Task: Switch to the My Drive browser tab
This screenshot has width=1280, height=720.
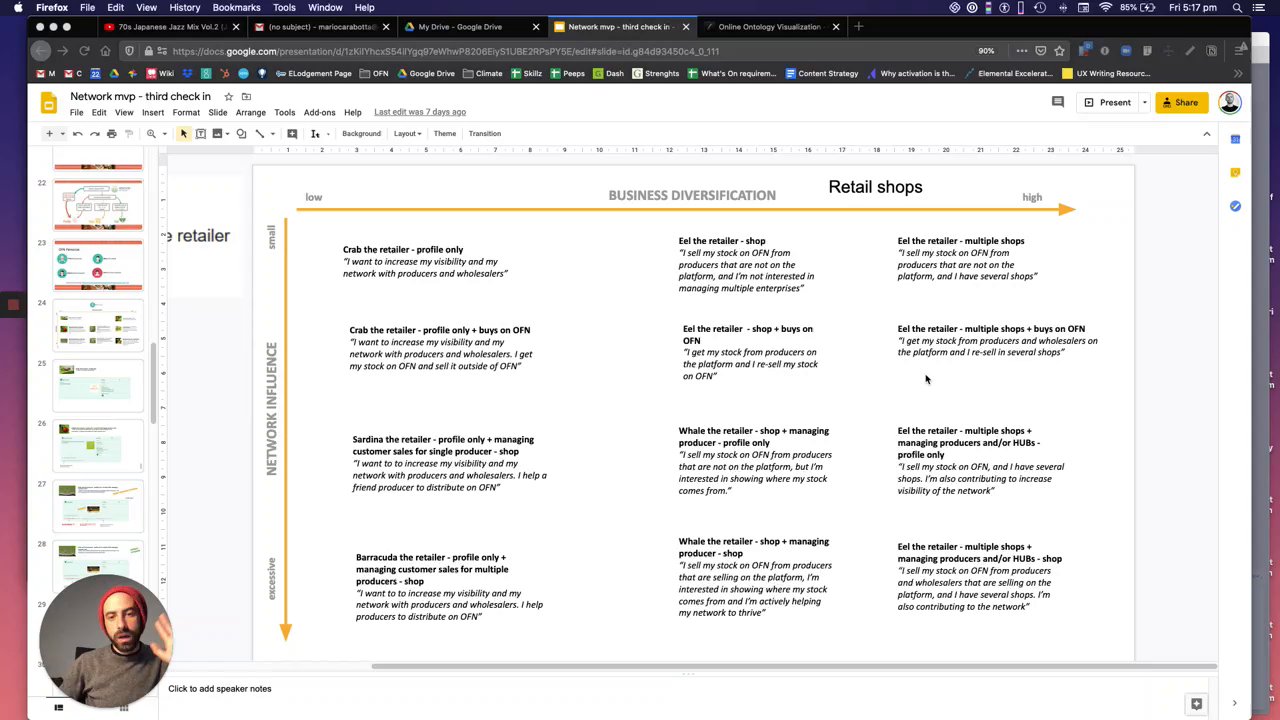Action: click(473, 27)
